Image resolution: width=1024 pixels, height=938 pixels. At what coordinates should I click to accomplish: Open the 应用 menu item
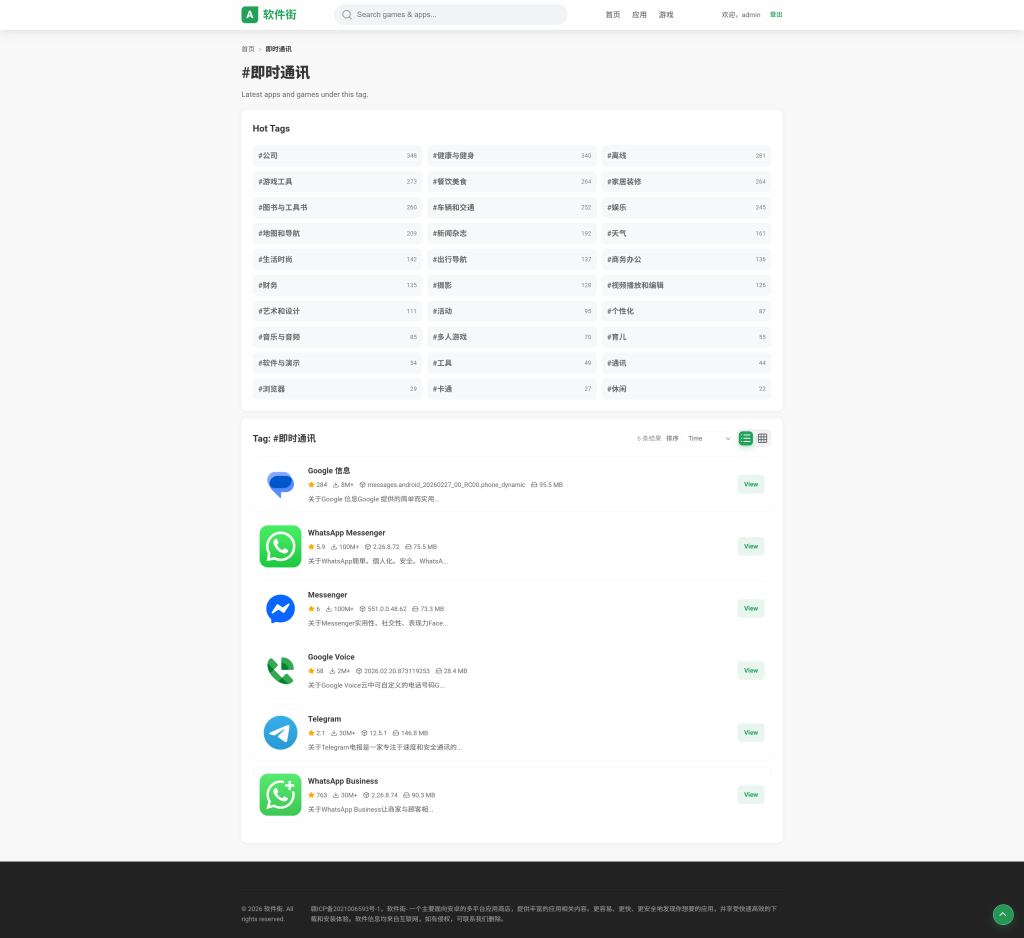tap(639, 15)
